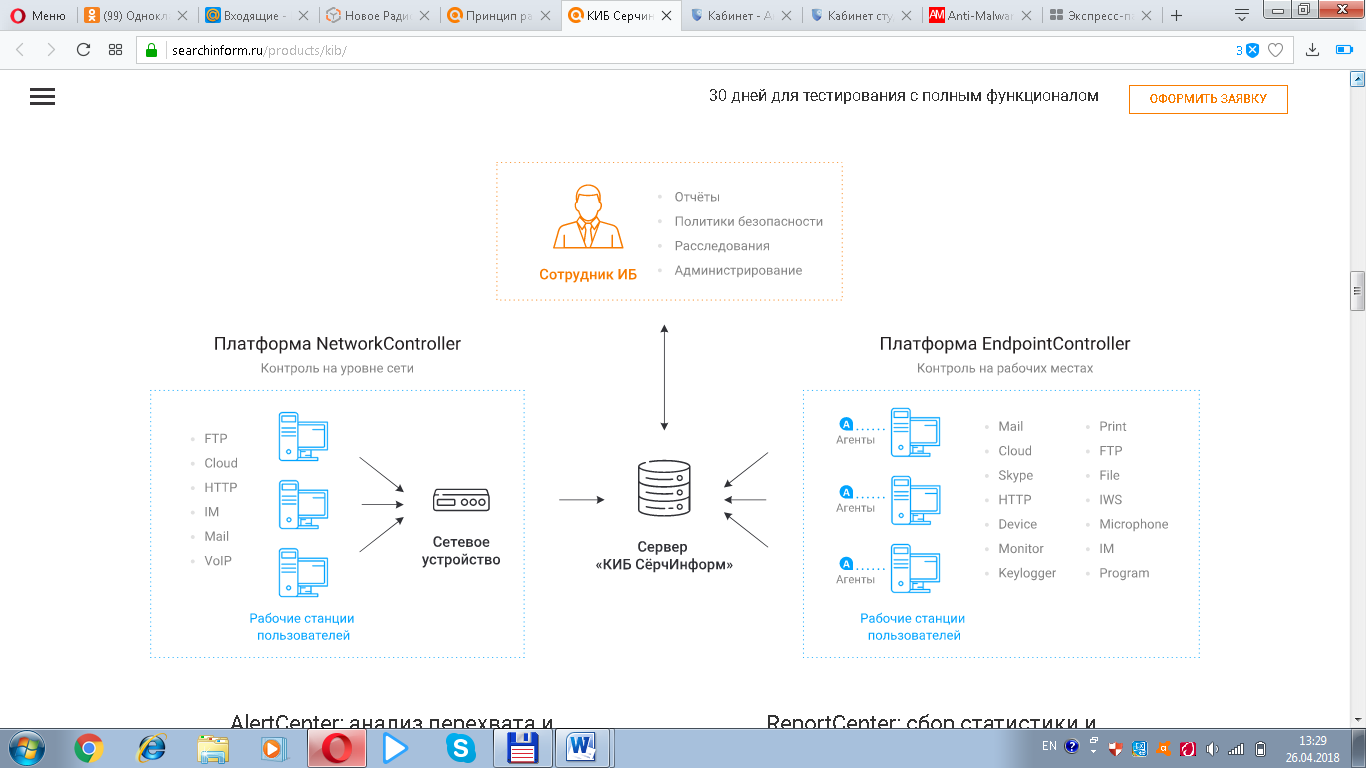Click the EN language indicator in tray
The height and width of the screenshot is (768, 1366).
click(x=1049, y=747)
